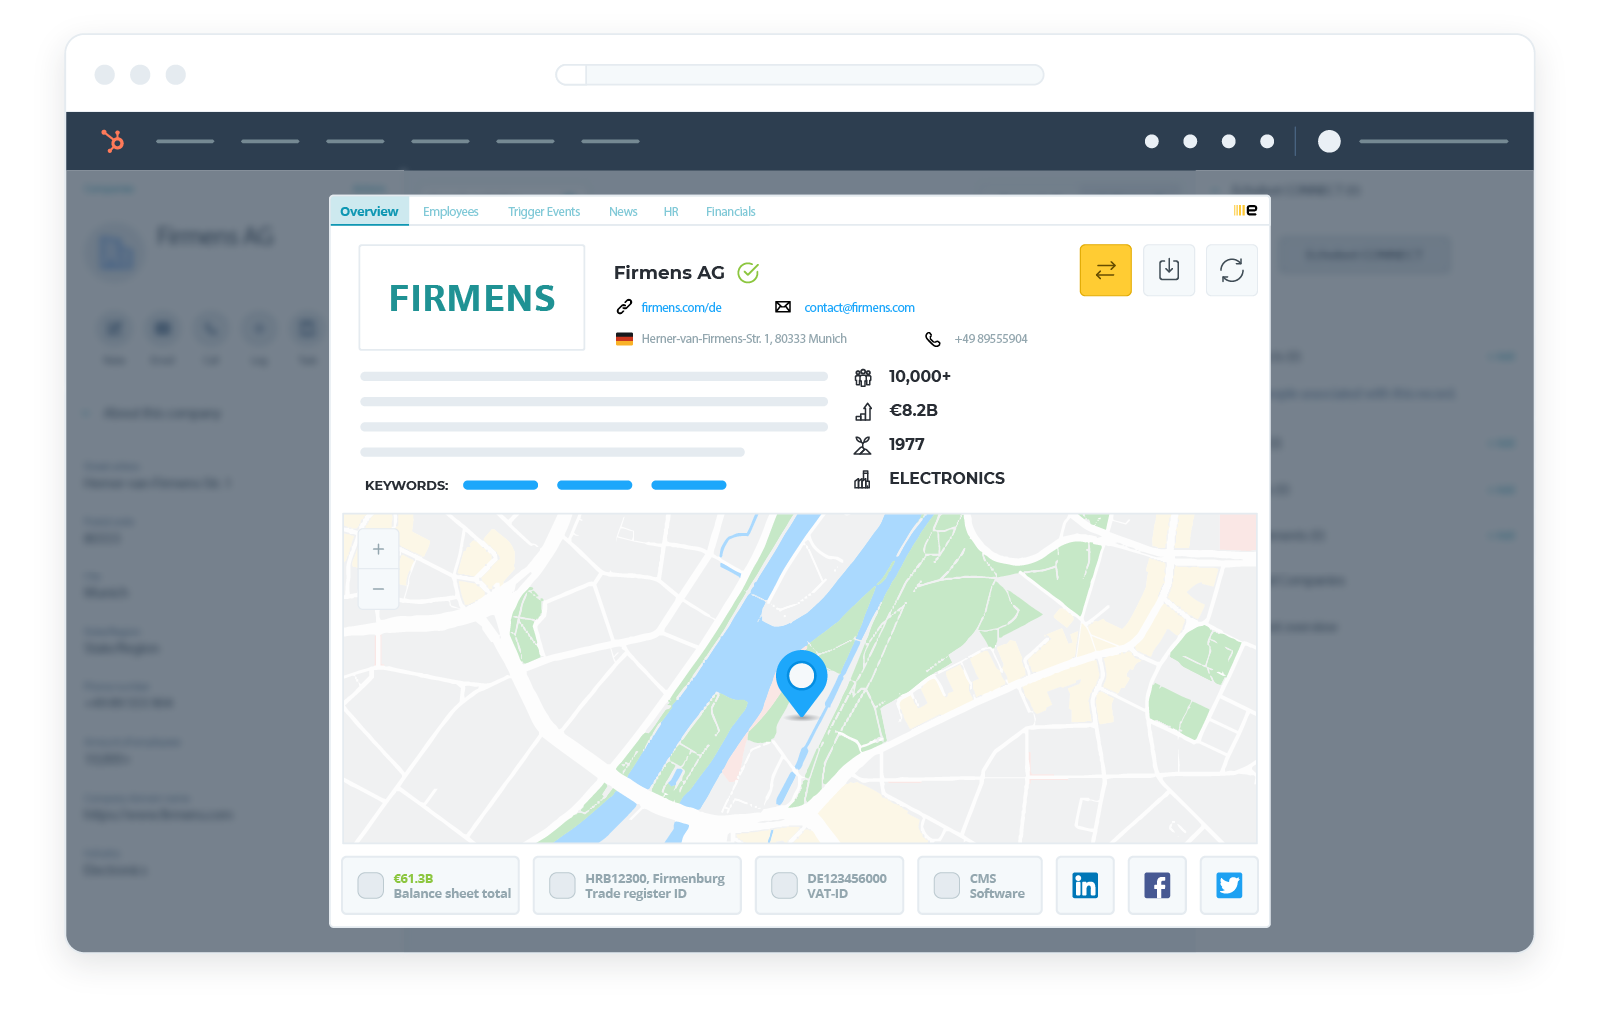The width and height of the screenshot is (1600, 1019).
Task: Open the Firmens LinkedIn profile
Action: pos(1084,885)
